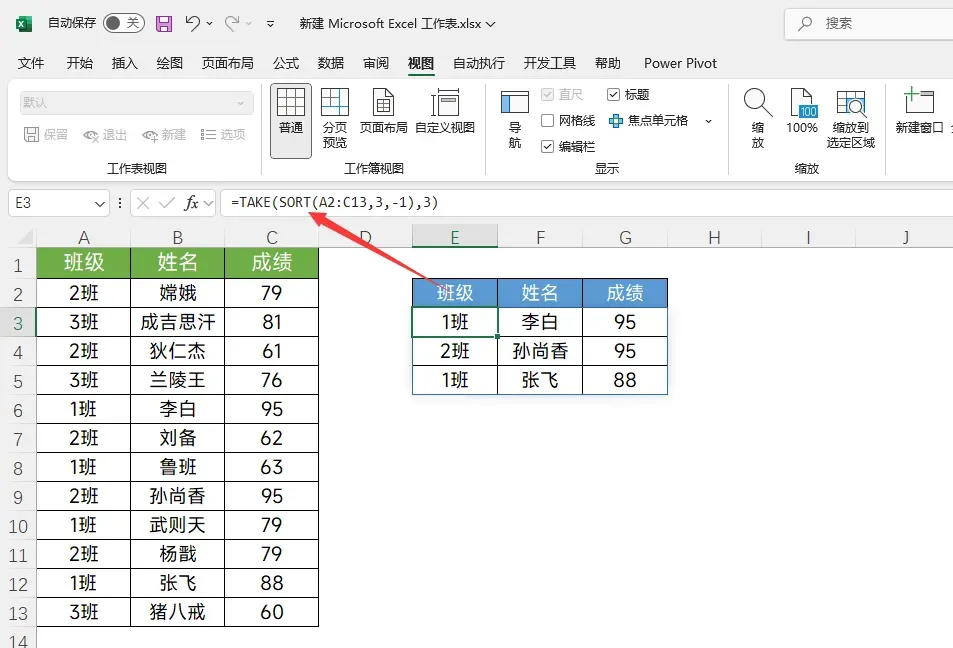Switch to the 数据 Data tab

click(x=331, y=63)
